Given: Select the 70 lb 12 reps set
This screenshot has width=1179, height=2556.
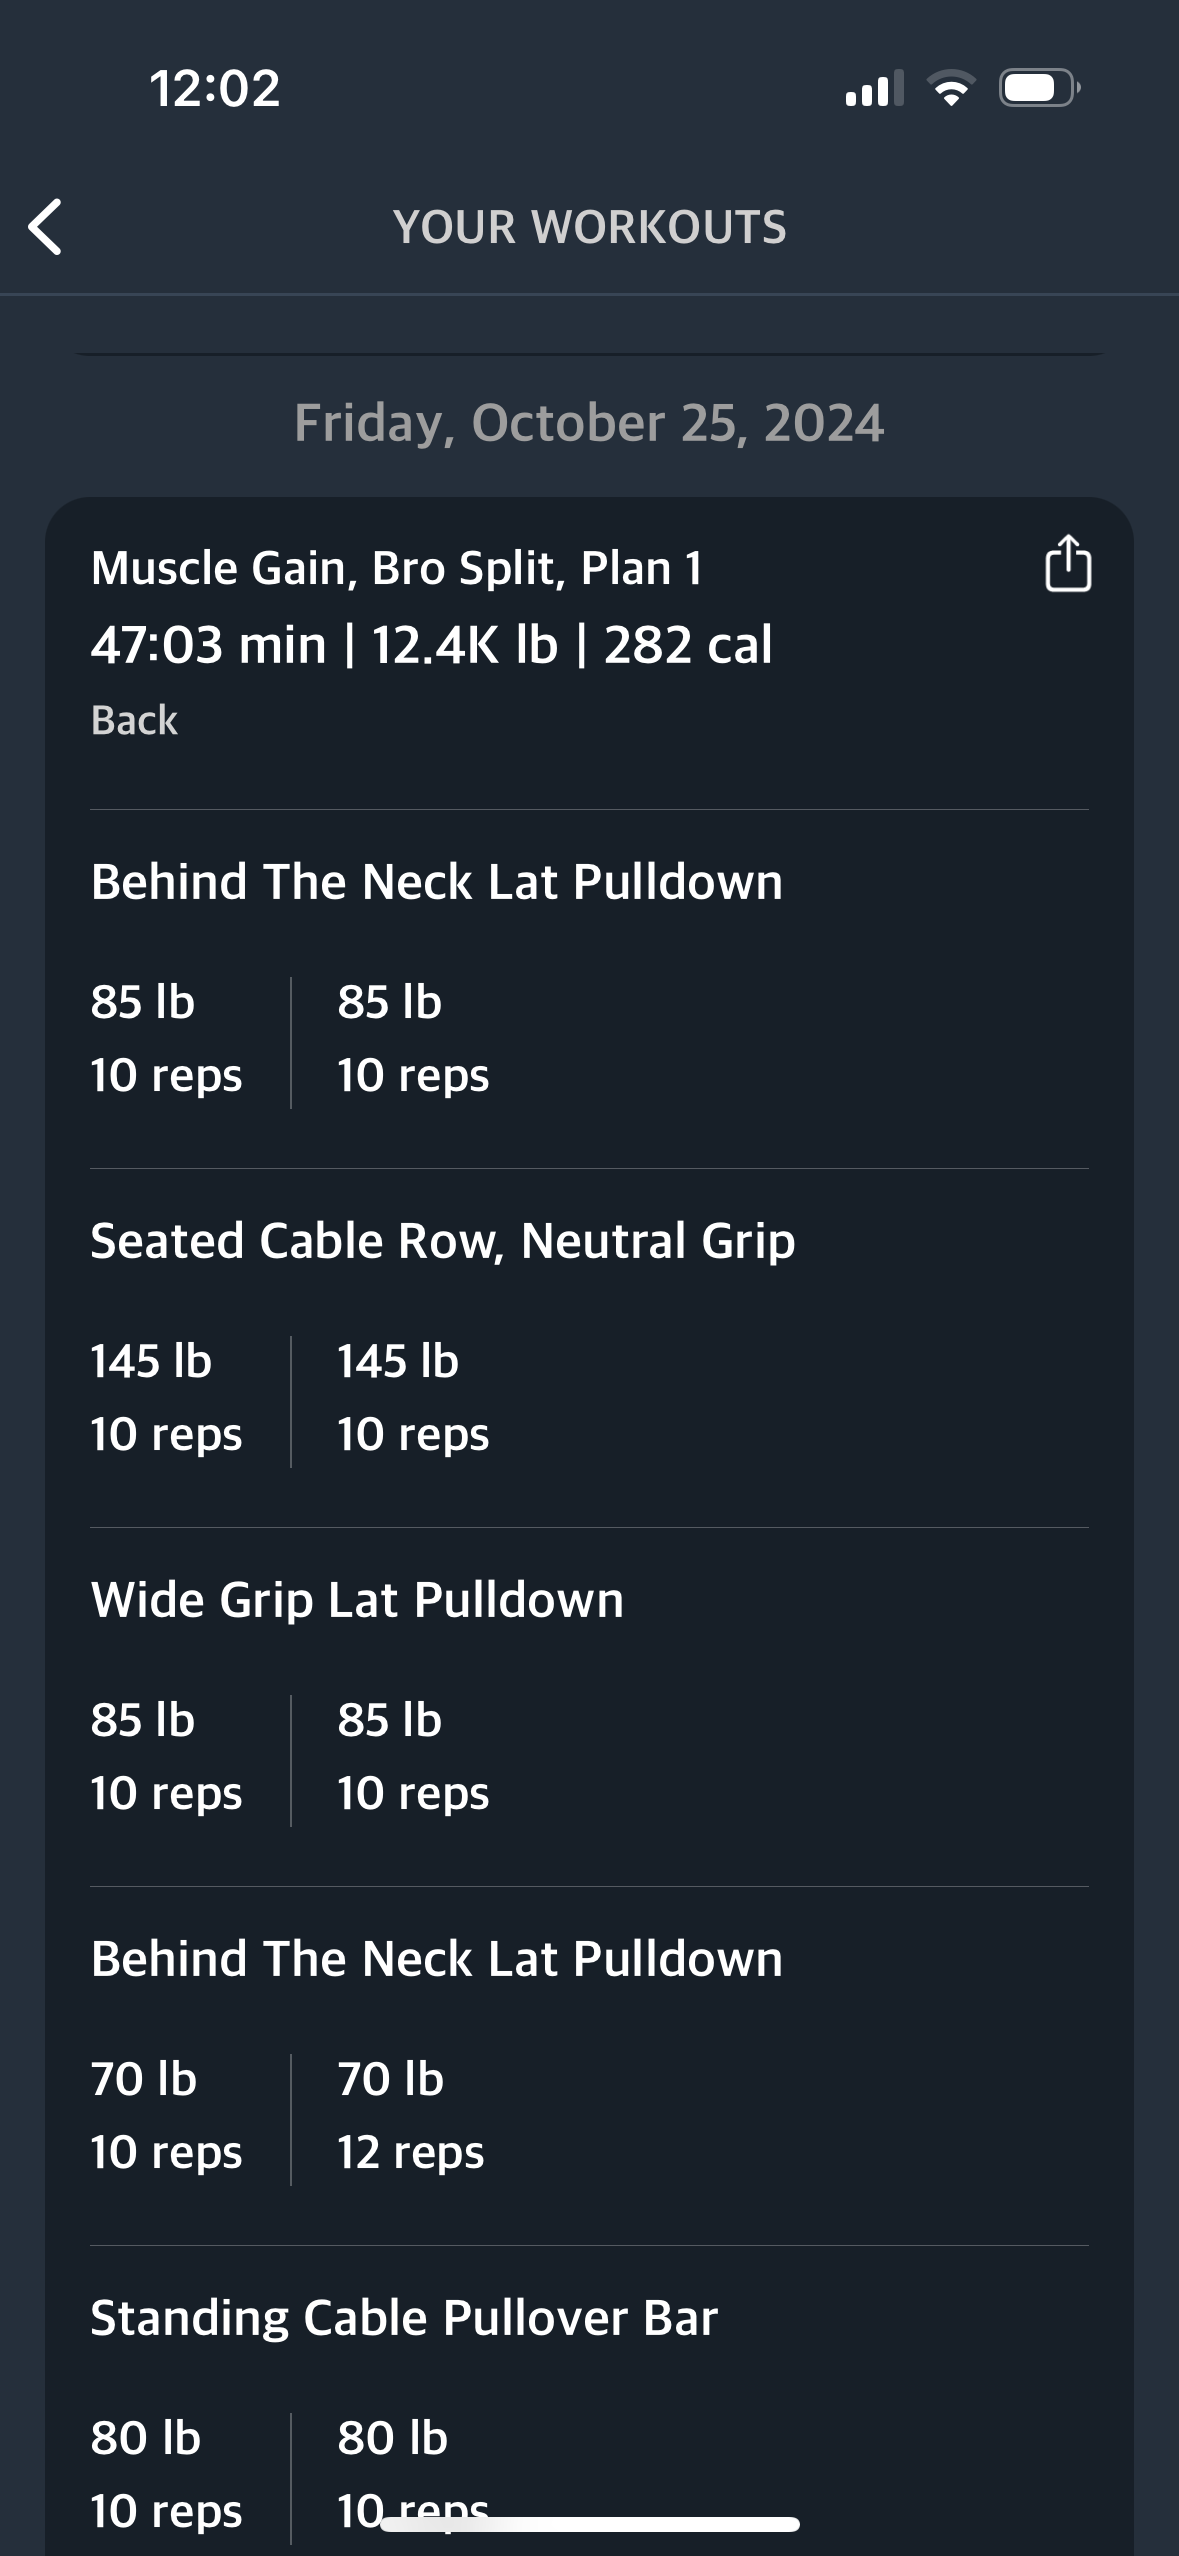Looking at the screenshot, I should 411,2115.
